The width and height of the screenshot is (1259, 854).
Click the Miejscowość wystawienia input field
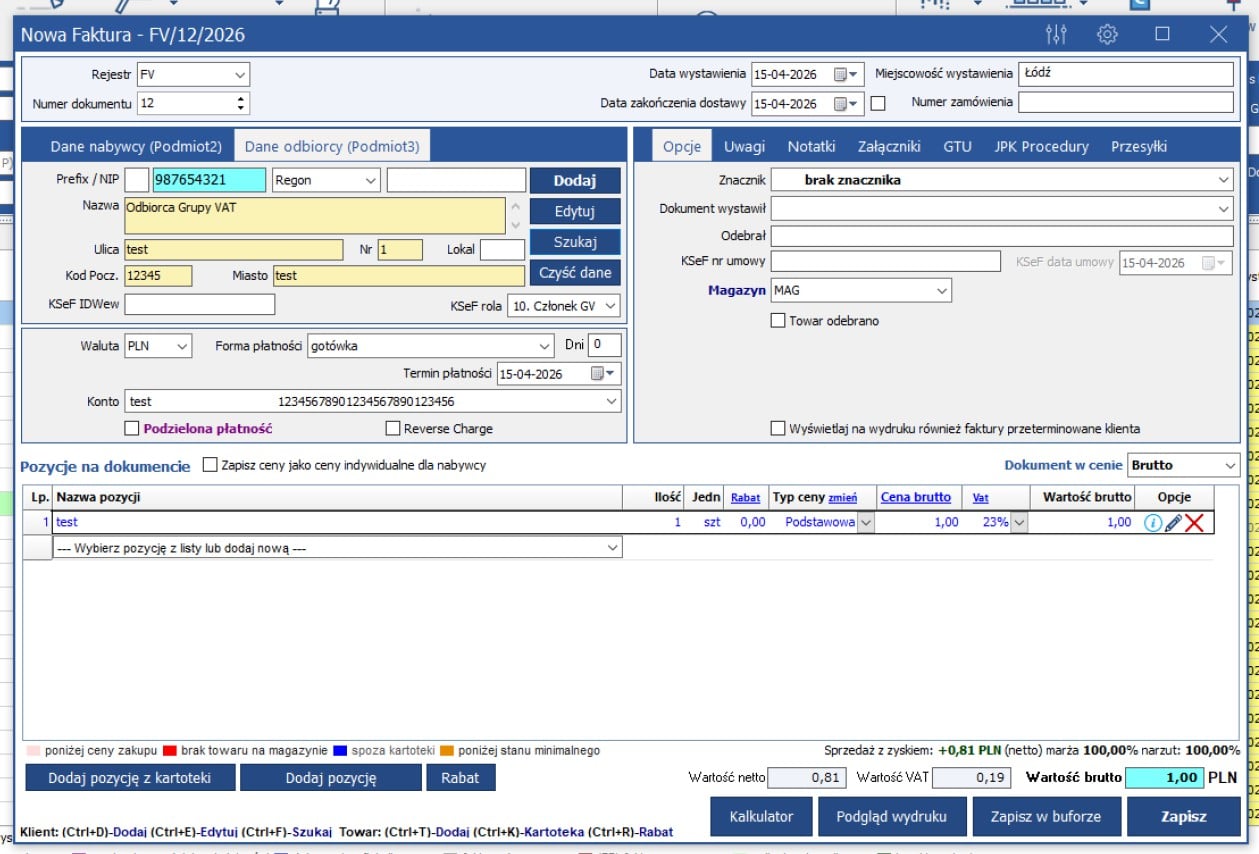click(x=1125, y=74)
